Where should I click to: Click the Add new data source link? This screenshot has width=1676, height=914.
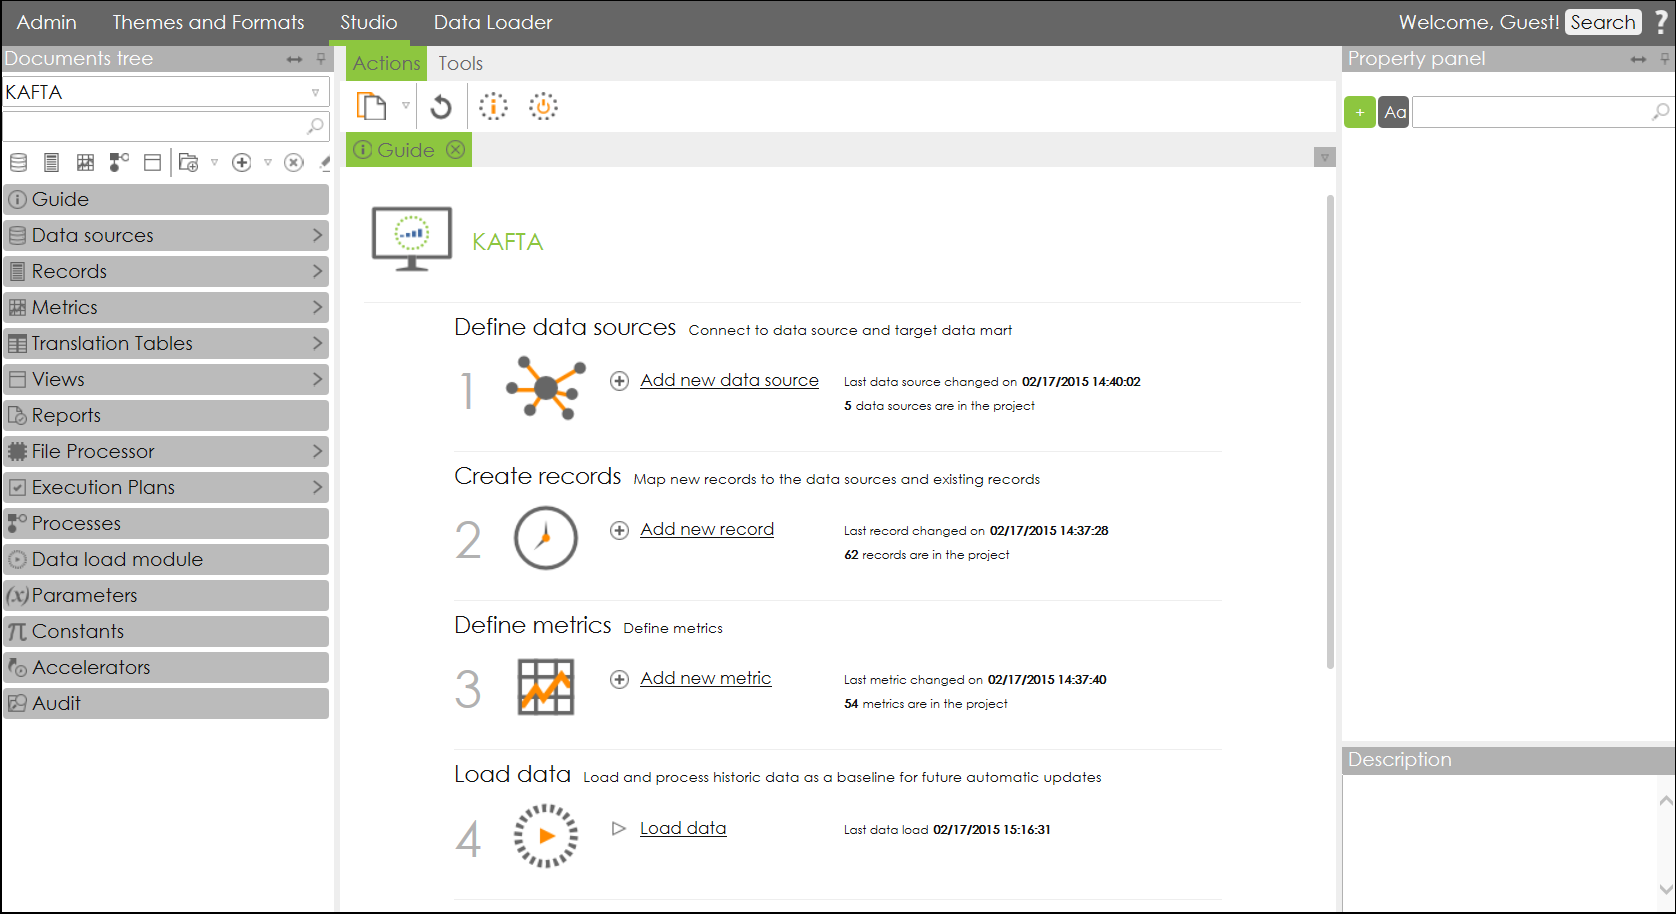coord(729,380)
